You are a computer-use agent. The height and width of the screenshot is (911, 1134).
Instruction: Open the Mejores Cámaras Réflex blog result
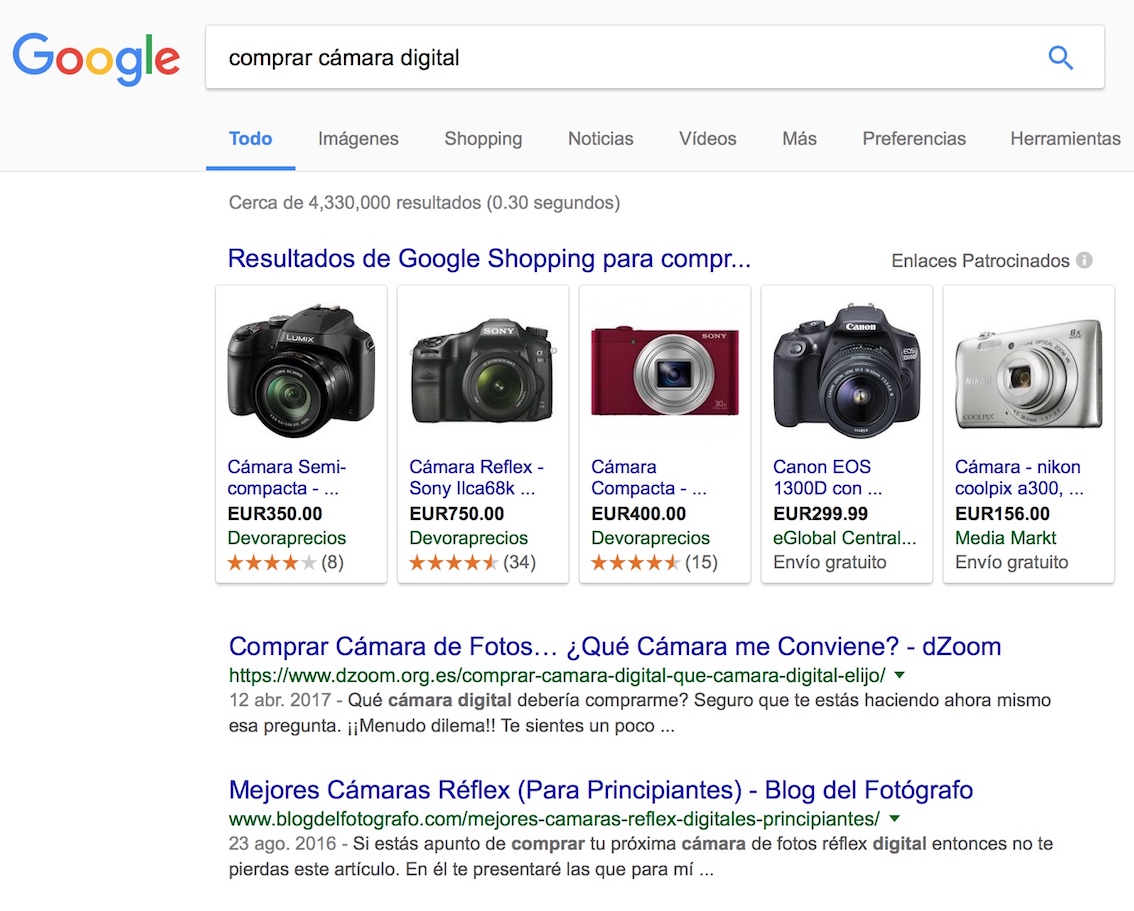point(600,790)
